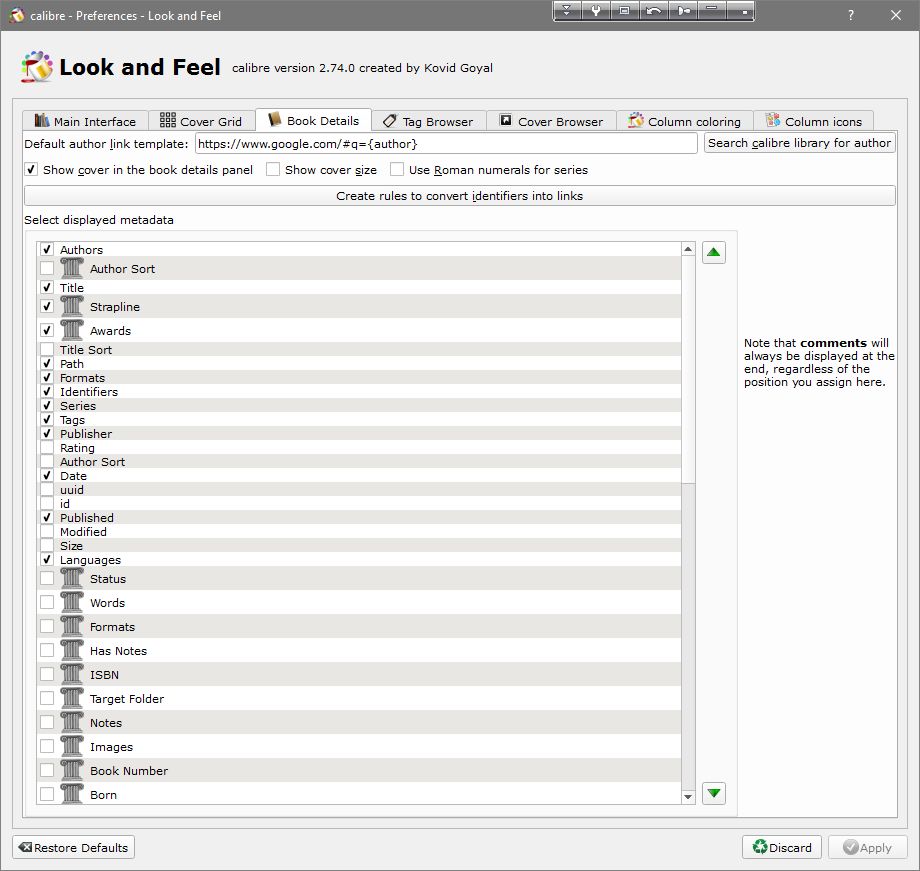Screen dimensions: 920x871
Task: Check the Modified metadata checkbox
Action: pos(47,532)
